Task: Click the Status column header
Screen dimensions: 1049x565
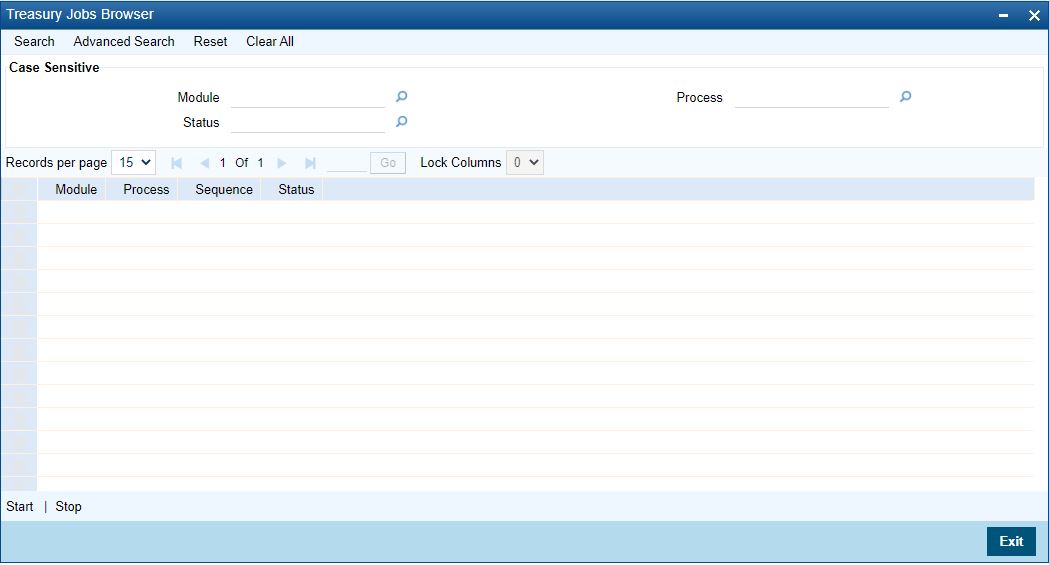Action: pos(296,189)
